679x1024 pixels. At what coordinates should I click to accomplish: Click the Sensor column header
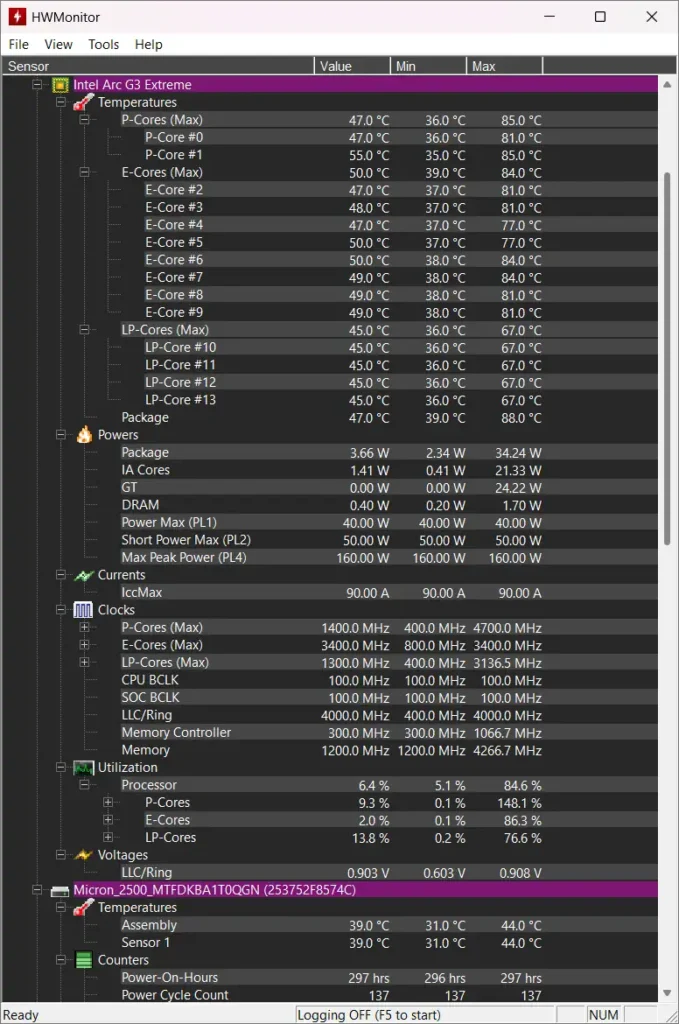coord(157,66)
